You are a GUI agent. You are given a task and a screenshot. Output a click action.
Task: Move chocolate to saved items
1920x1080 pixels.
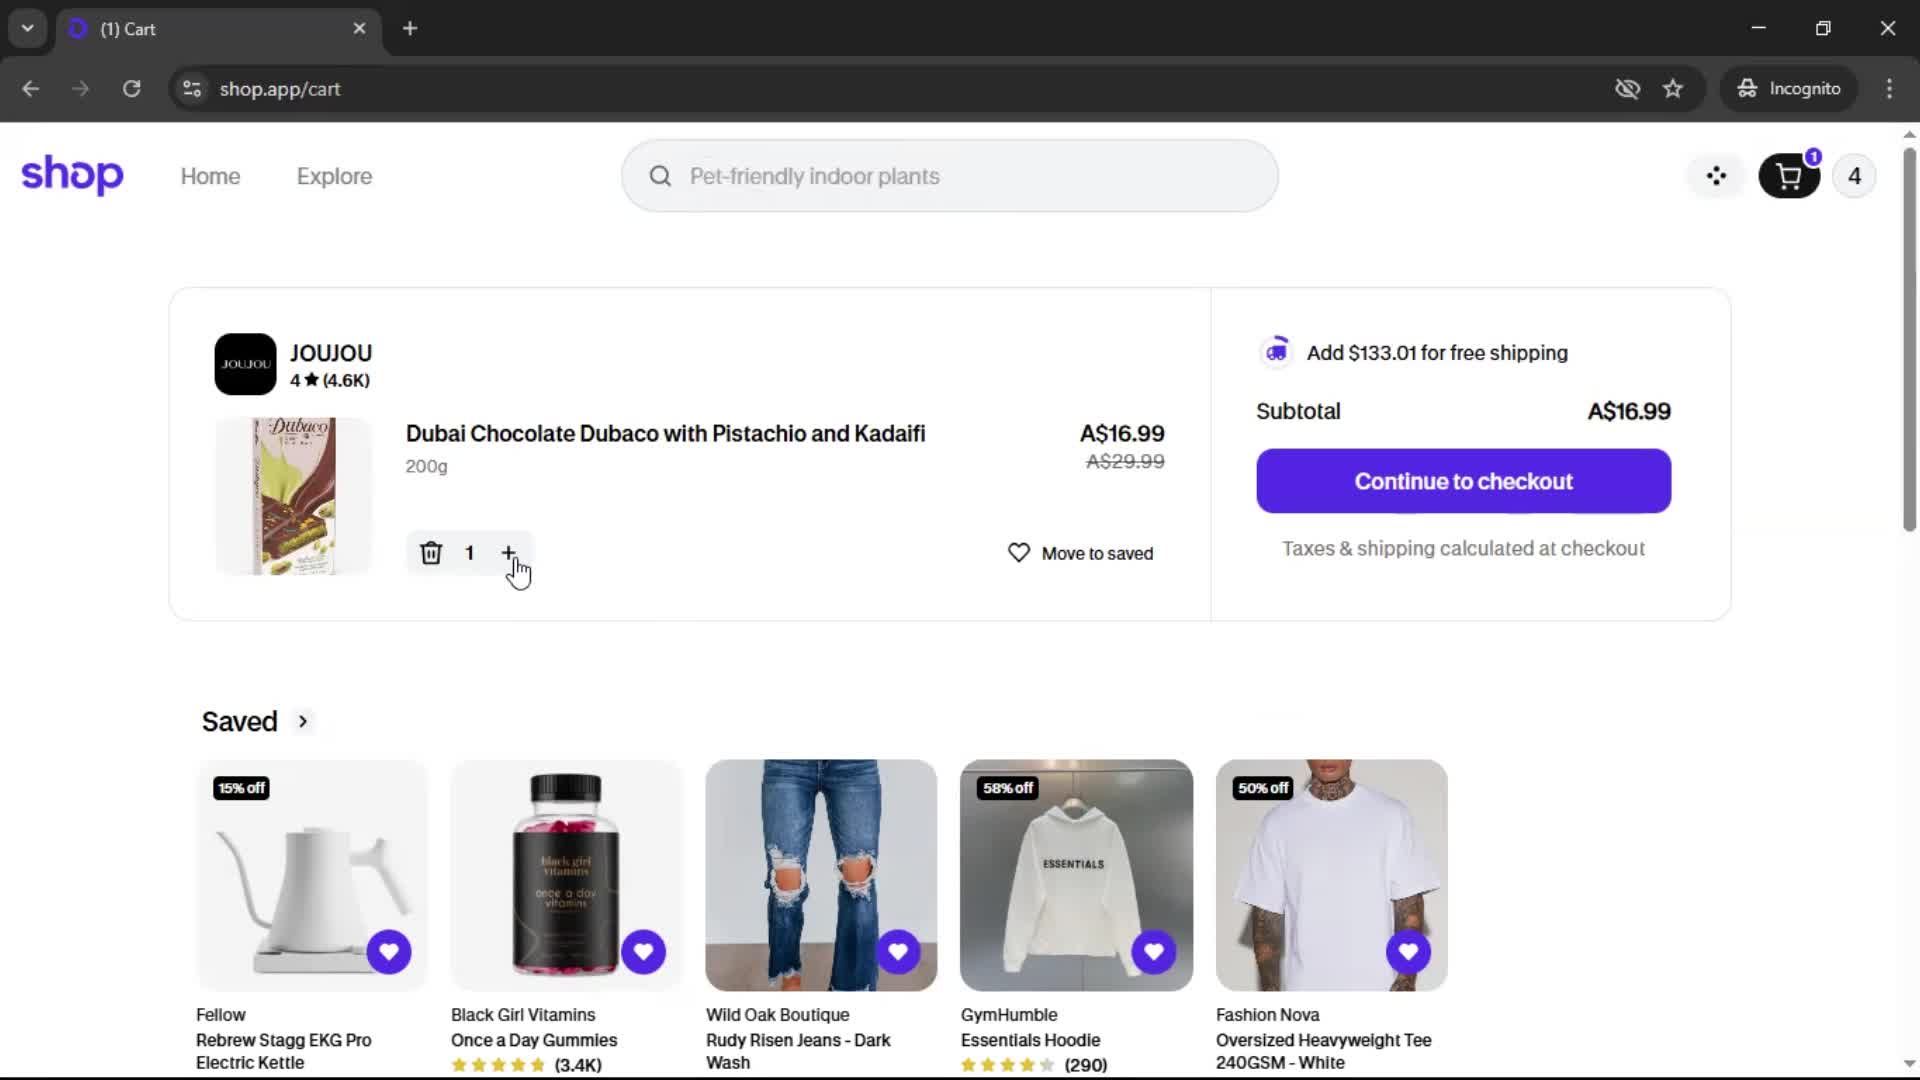click(1081, 553)
